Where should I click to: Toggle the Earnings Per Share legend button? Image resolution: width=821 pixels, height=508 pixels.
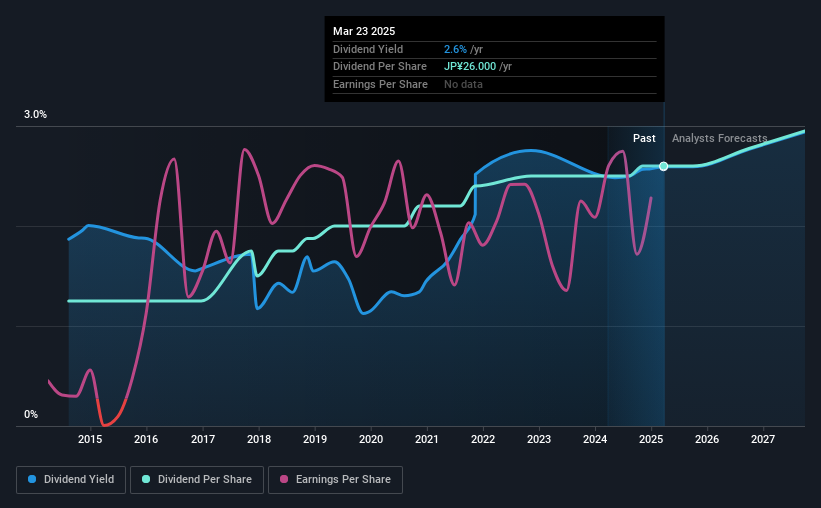[x=335, y=480]
